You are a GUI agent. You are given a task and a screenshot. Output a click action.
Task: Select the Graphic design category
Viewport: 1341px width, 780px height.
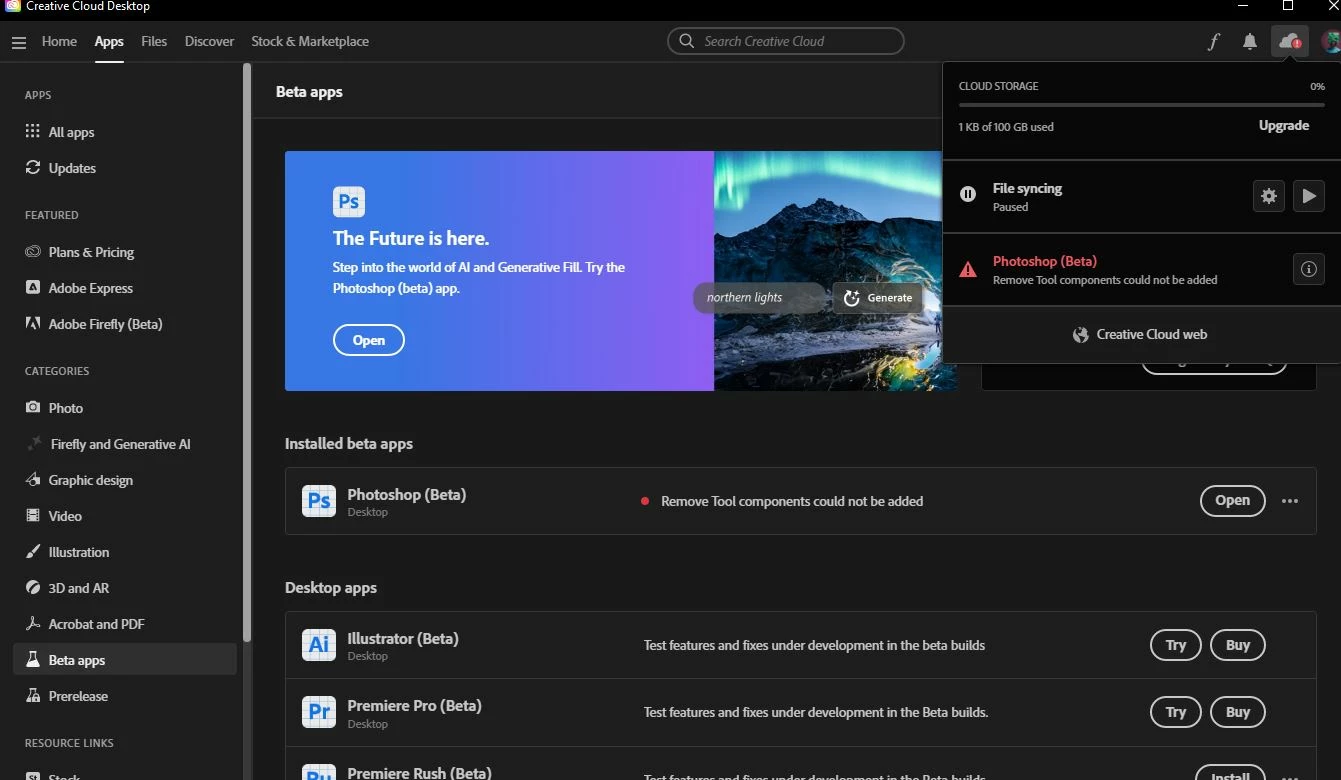coord(90,480)
